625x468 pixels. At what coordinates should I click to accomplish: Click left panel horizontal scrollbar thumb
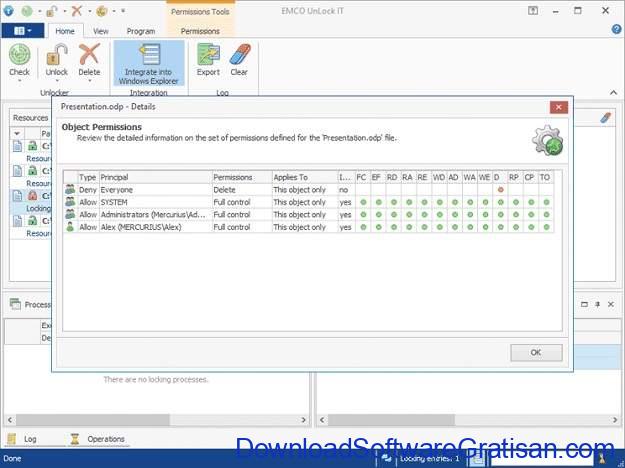pos(92,420)
